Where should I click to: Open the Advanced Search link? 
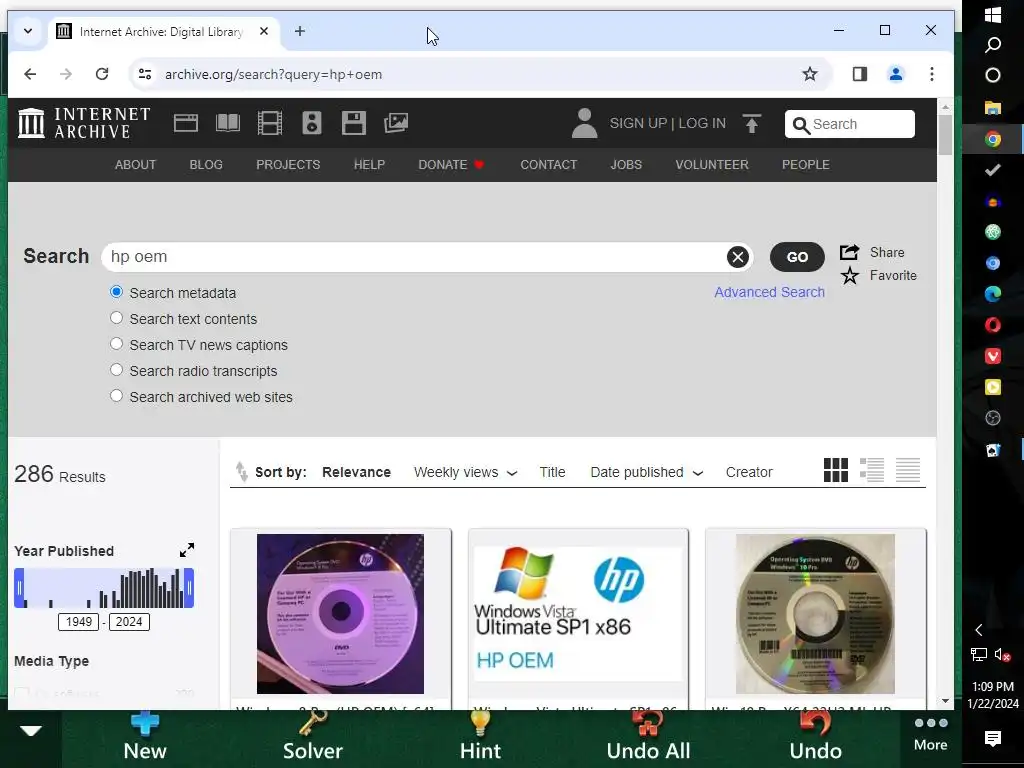pos(769,292)
